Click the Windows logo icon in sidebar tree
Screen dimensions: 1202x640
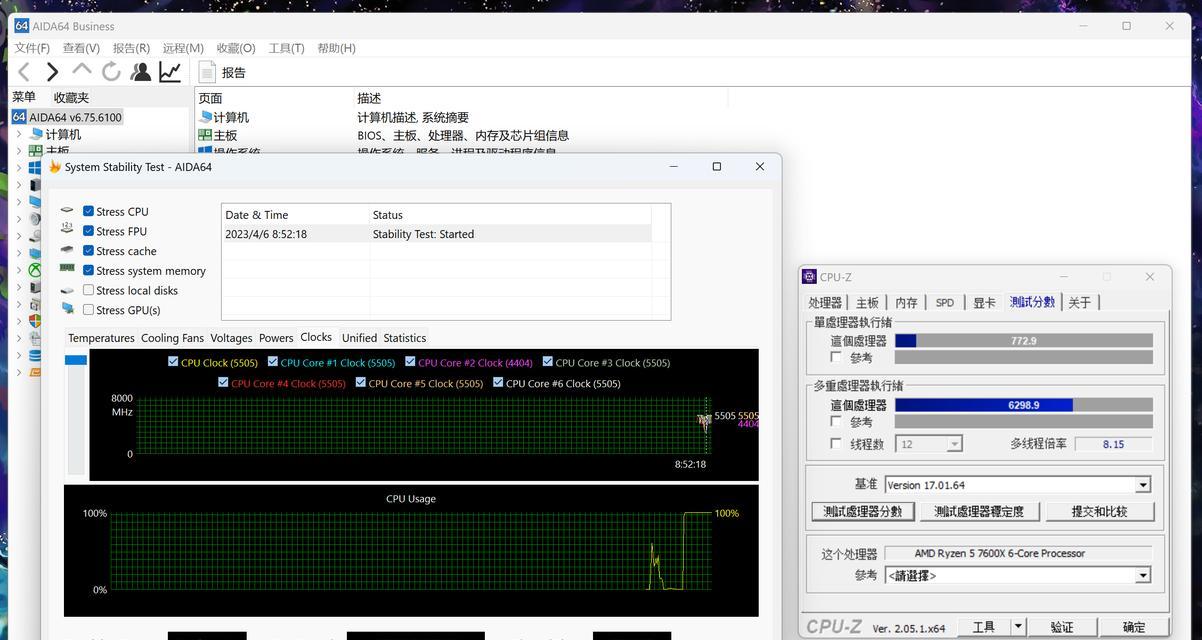[x=35, y=168]
